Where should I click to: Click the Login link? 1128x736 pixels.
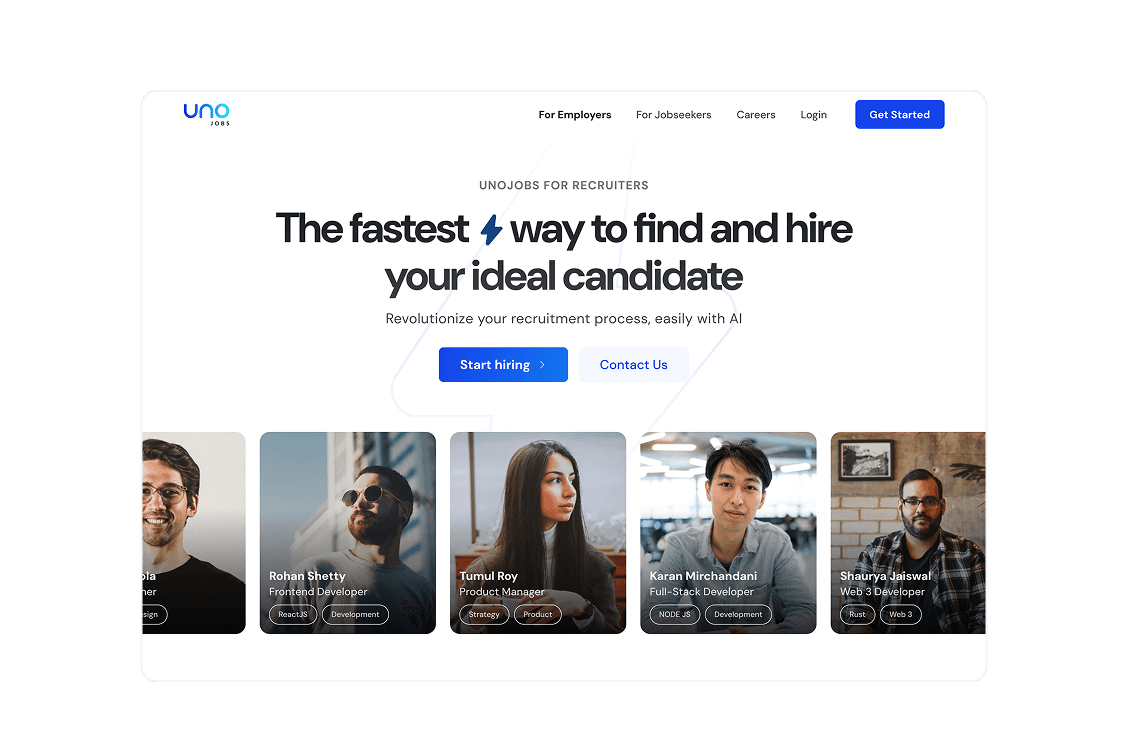click(x=814, y=114)
